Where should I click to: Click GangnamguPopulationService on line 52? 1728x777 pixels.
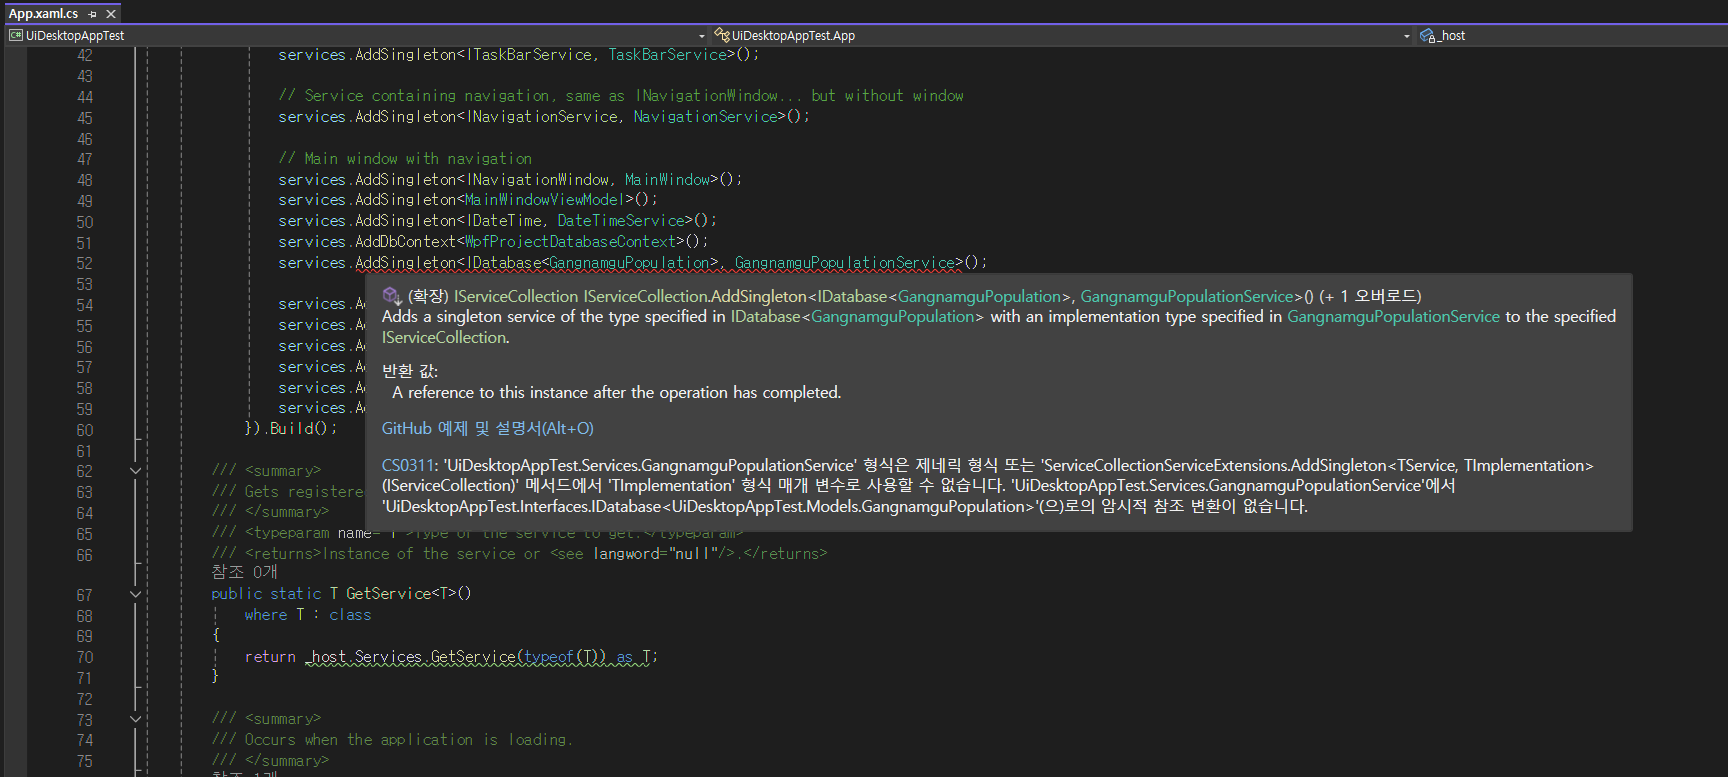[845, 262]
